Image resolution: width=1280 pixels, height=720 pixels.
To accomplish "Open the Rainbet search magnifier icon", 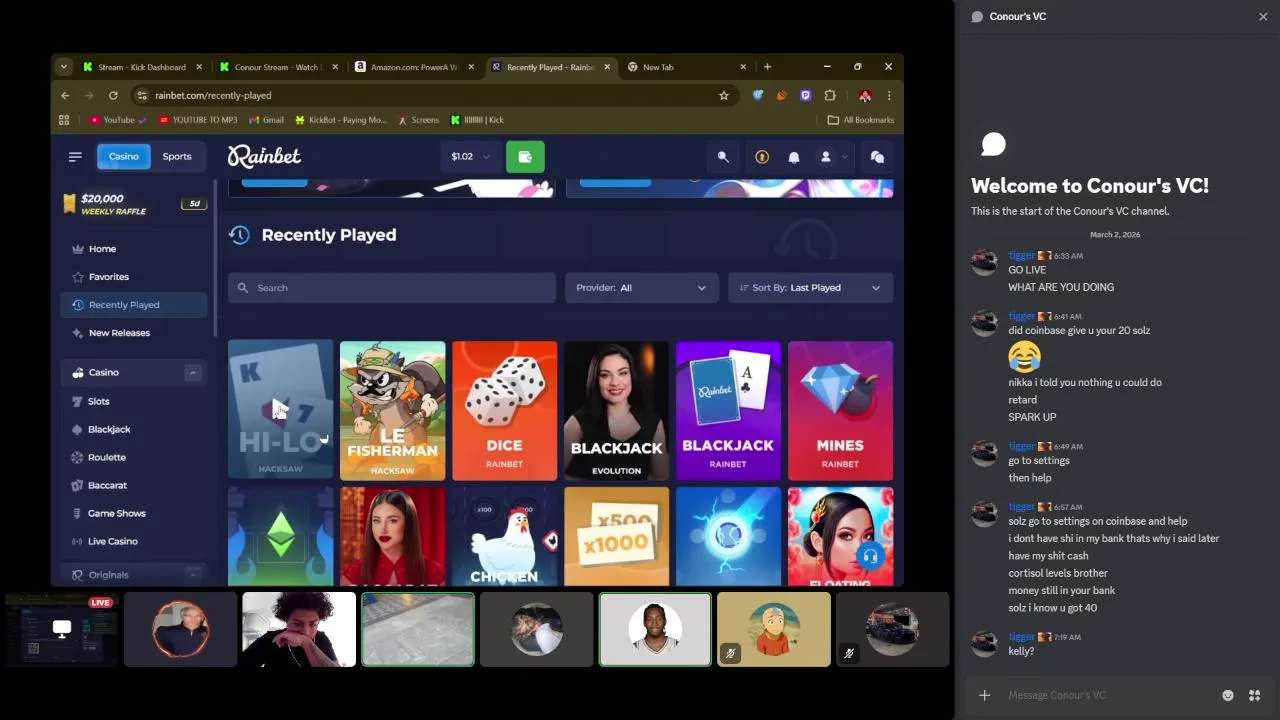I will tap(723, 157).
